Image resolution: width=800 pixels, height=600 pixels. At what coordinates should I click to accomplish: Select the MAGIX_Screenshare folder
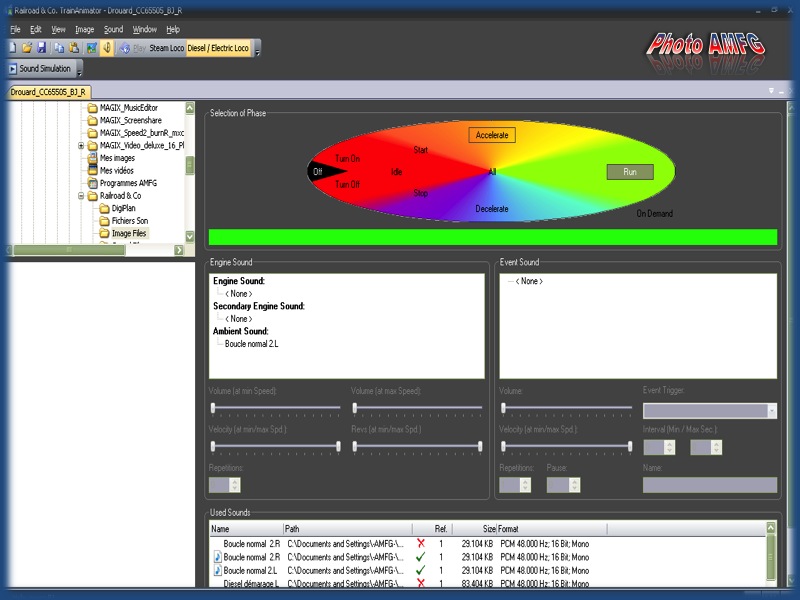(131, 120)
